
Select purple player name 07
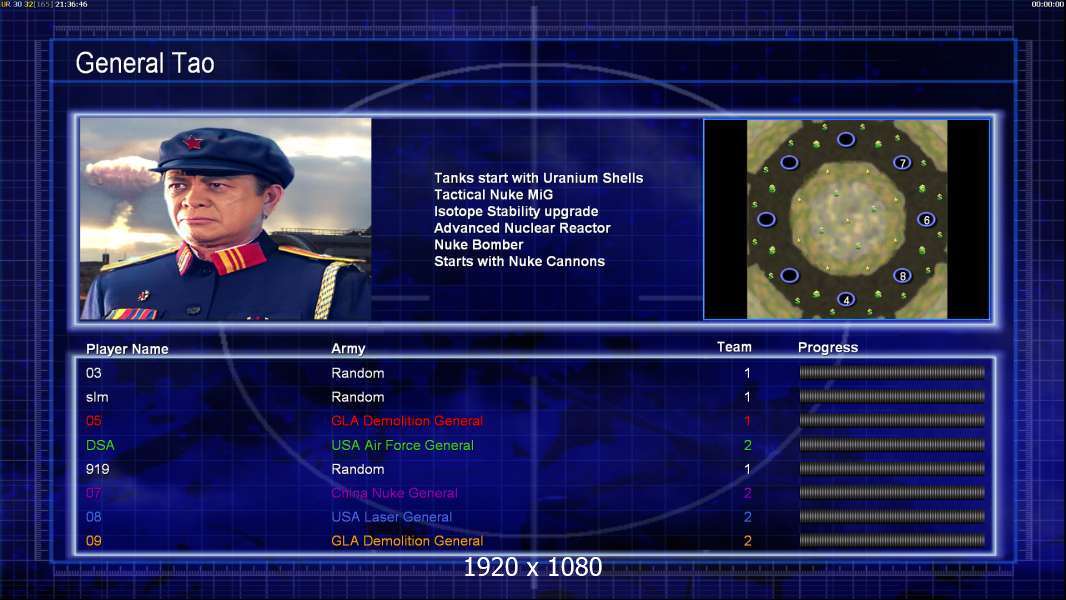(94, 493)
